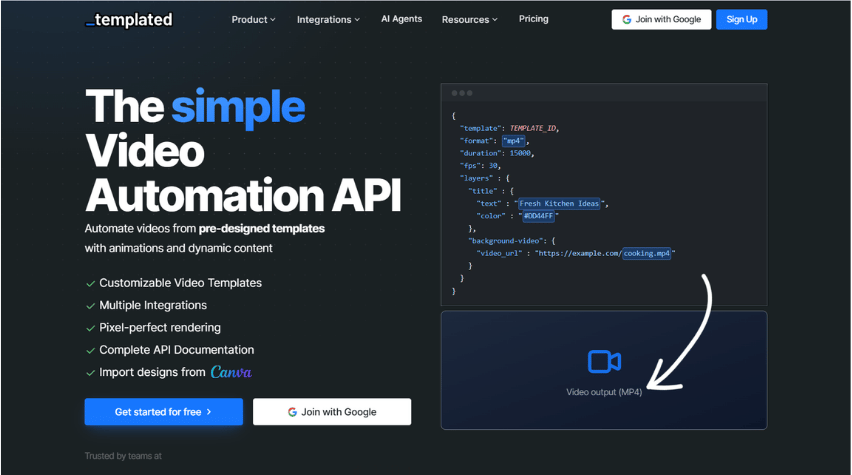The height and width of the screenshot is (475, 852).
Task: Click the "Trusted by teams at" text
Action: click(x=123, y=456)
